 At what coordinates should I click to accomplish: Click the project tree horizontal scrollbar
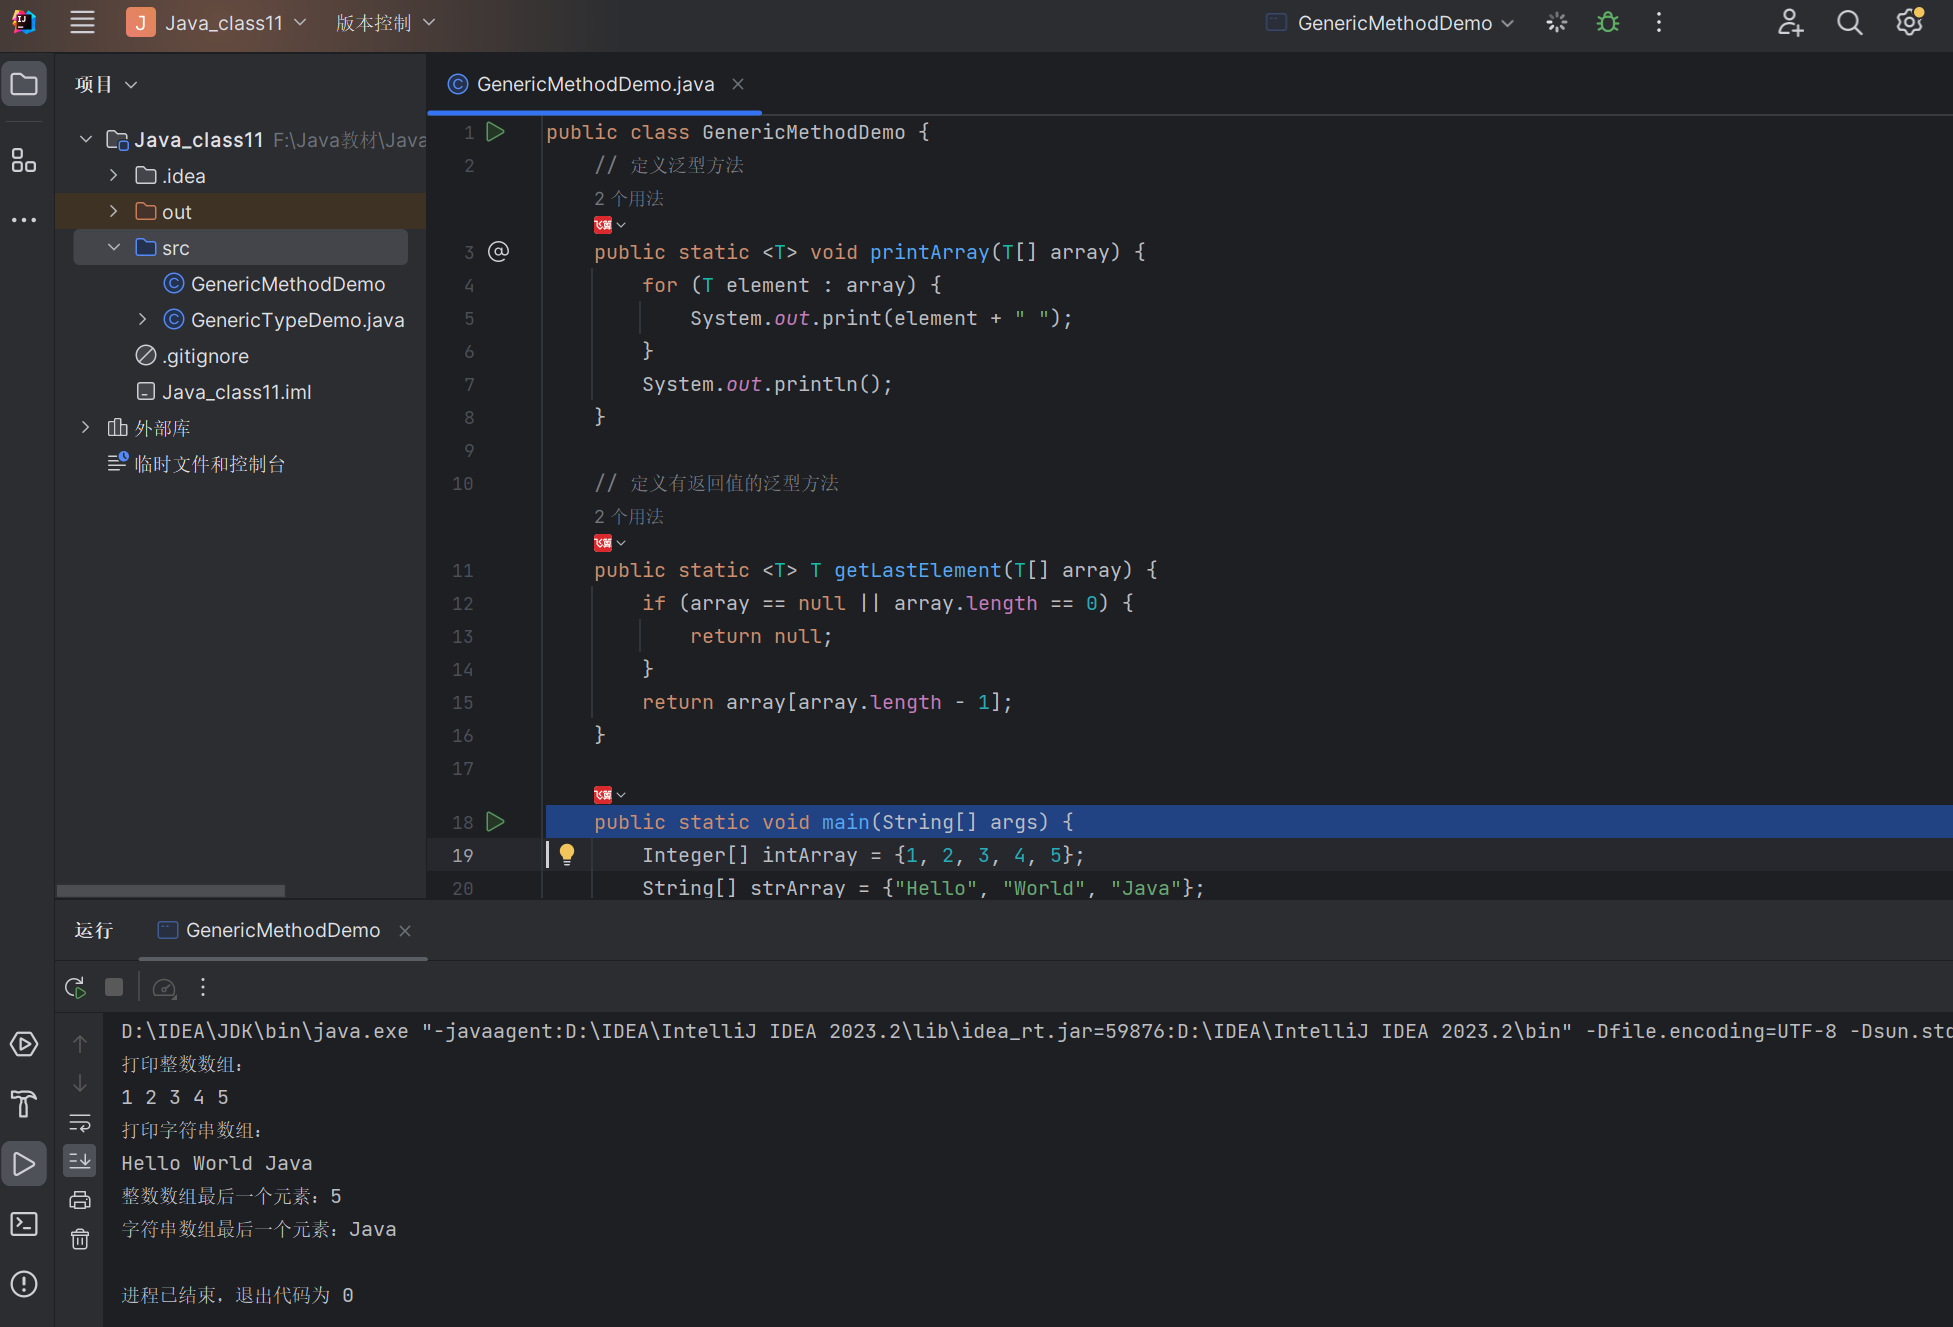[x=171, y=890]
